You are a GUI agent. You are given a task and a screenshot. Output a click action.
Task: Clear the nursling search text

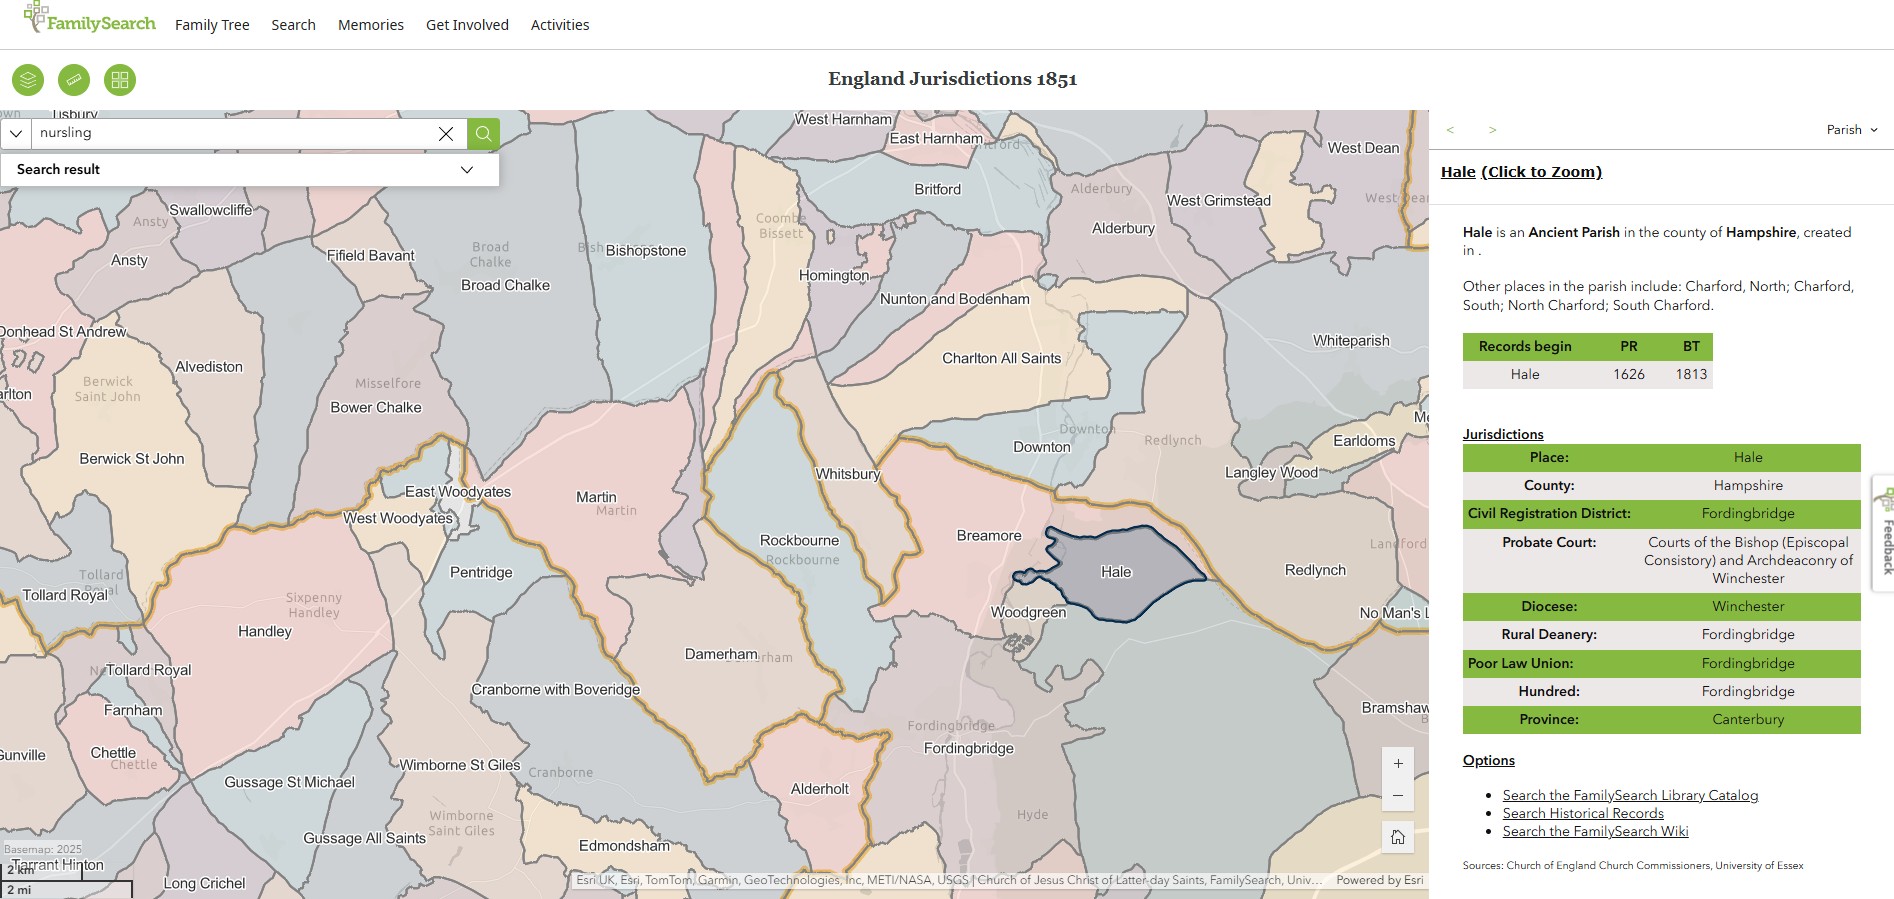click(x=446, y=133)
